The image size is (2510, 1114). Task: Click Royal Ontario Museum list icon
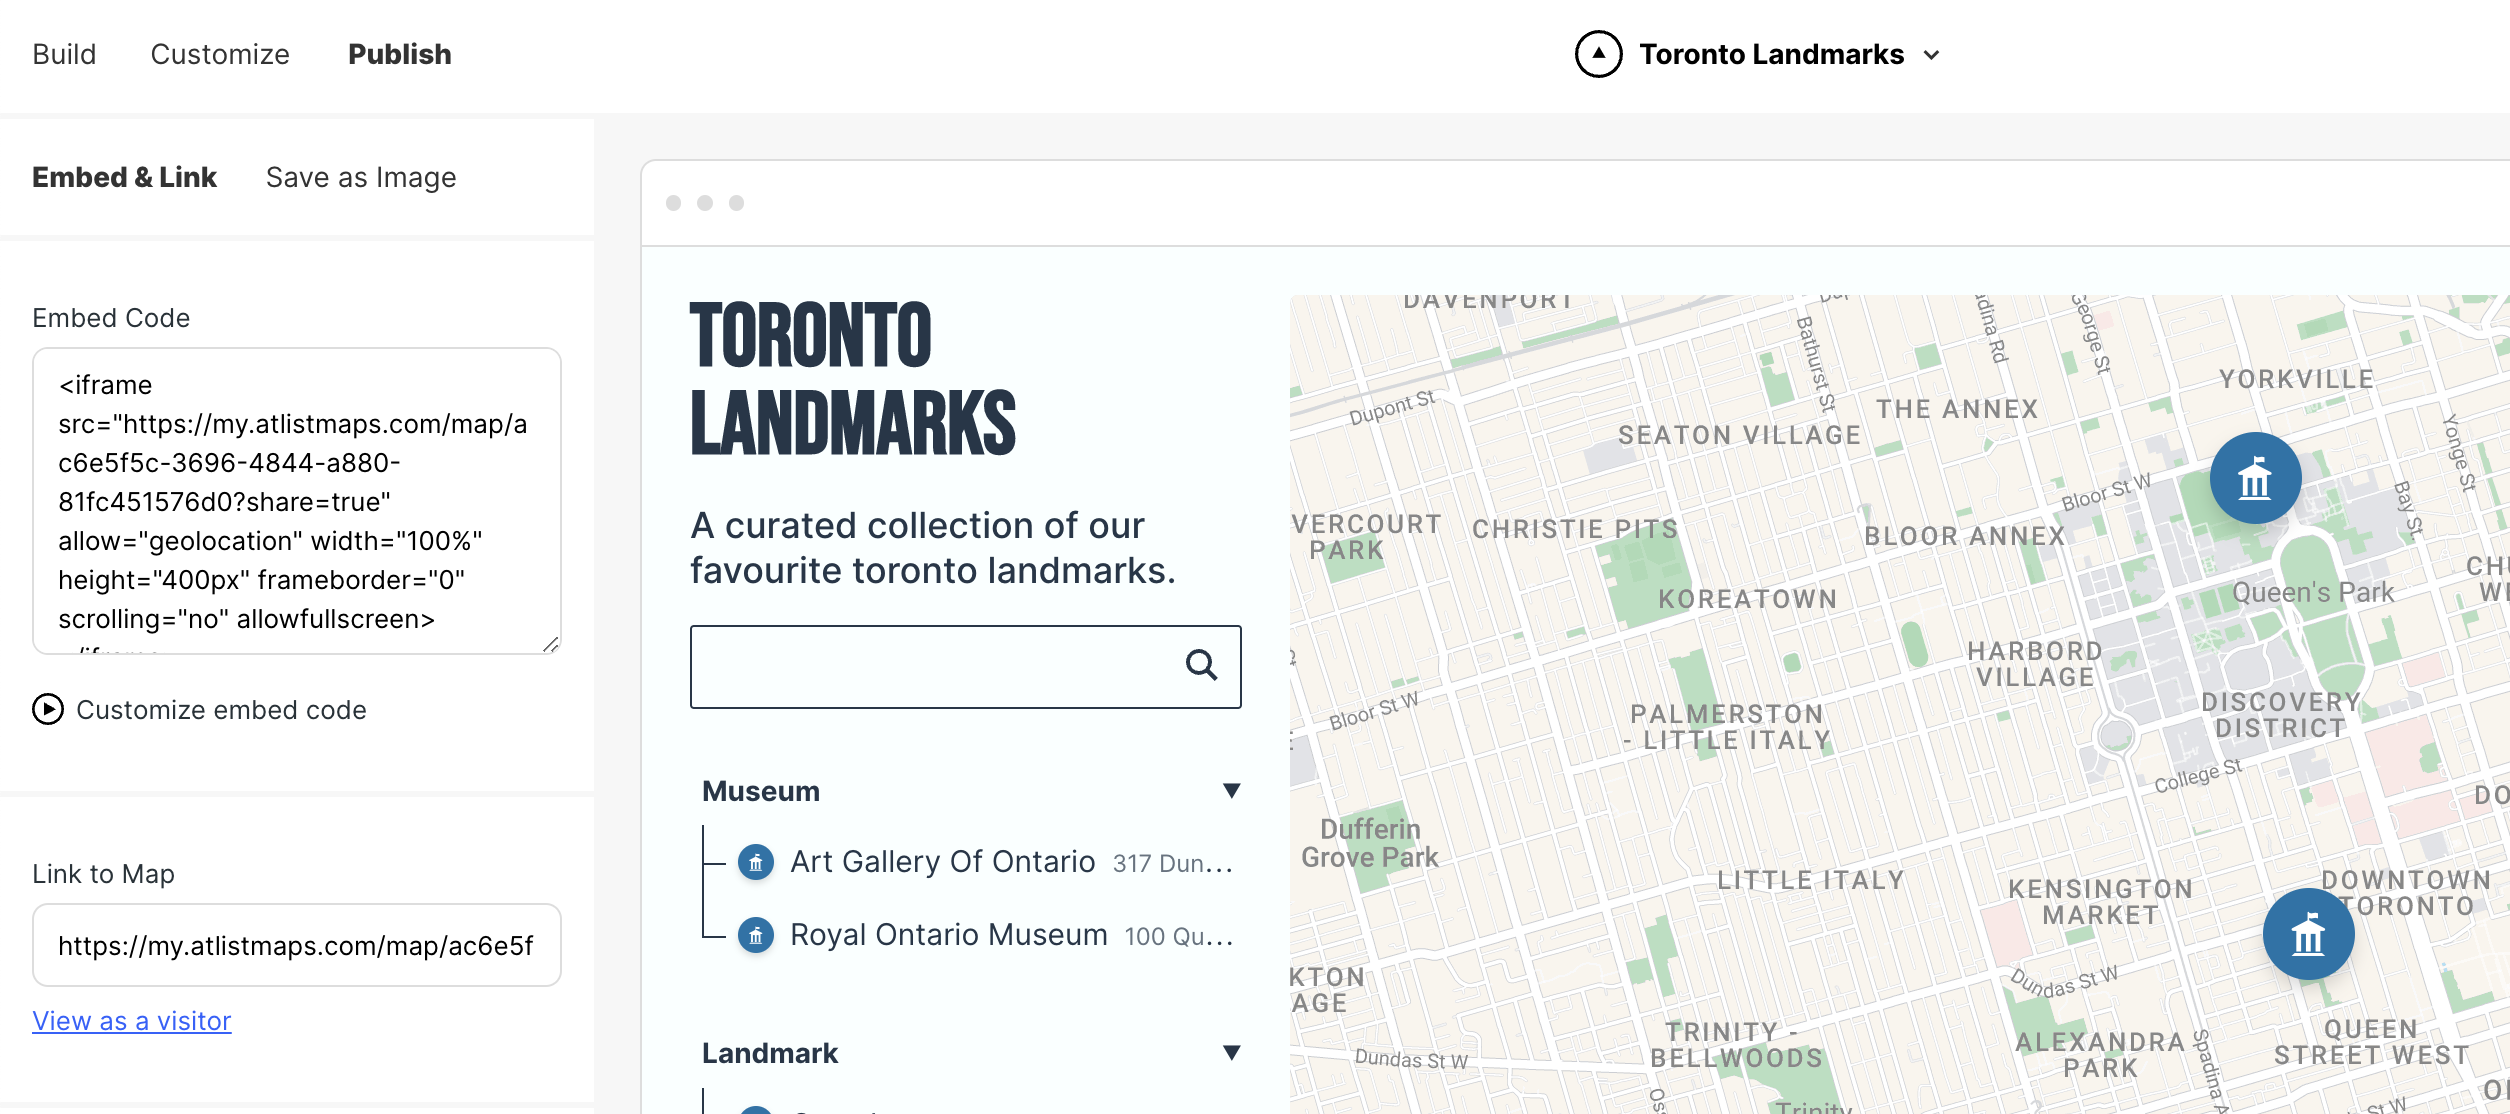(756, 935)
